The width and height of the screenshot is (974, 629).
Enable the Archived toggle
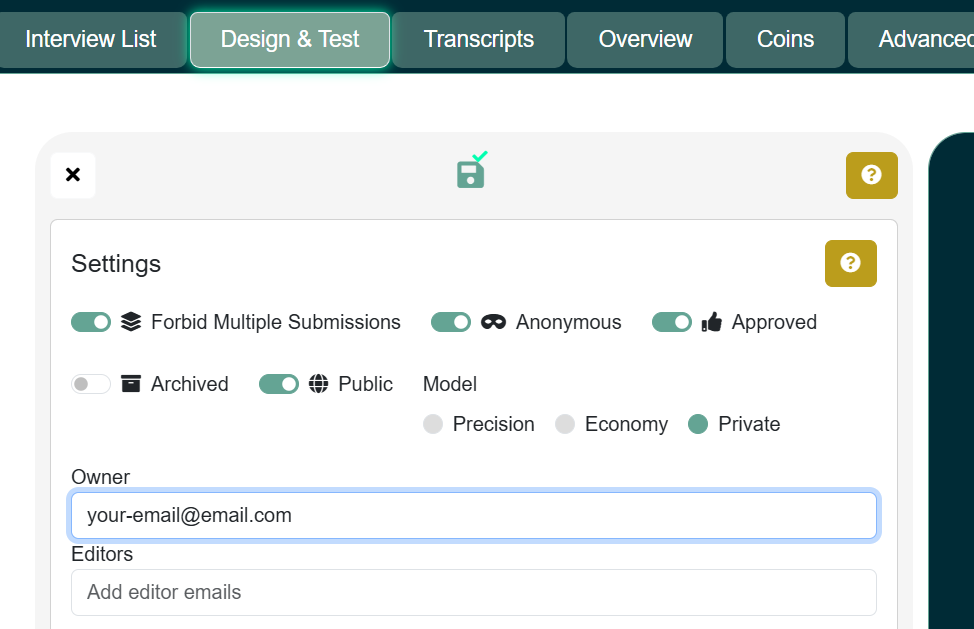coord(91,384)
